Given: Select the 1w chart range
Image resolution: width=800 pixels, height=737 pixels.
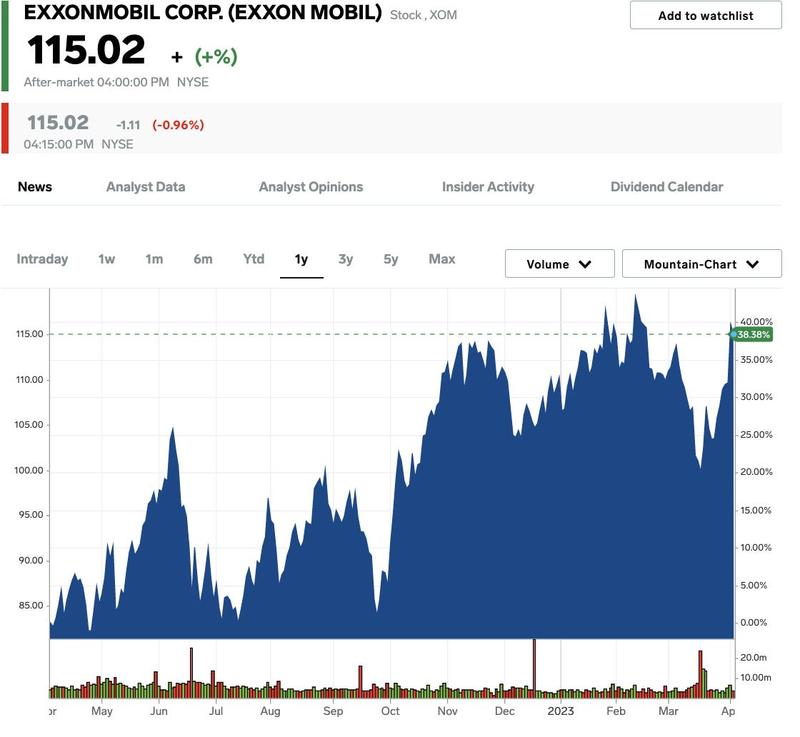Looking at the screenshot, I should coord(107,259).
